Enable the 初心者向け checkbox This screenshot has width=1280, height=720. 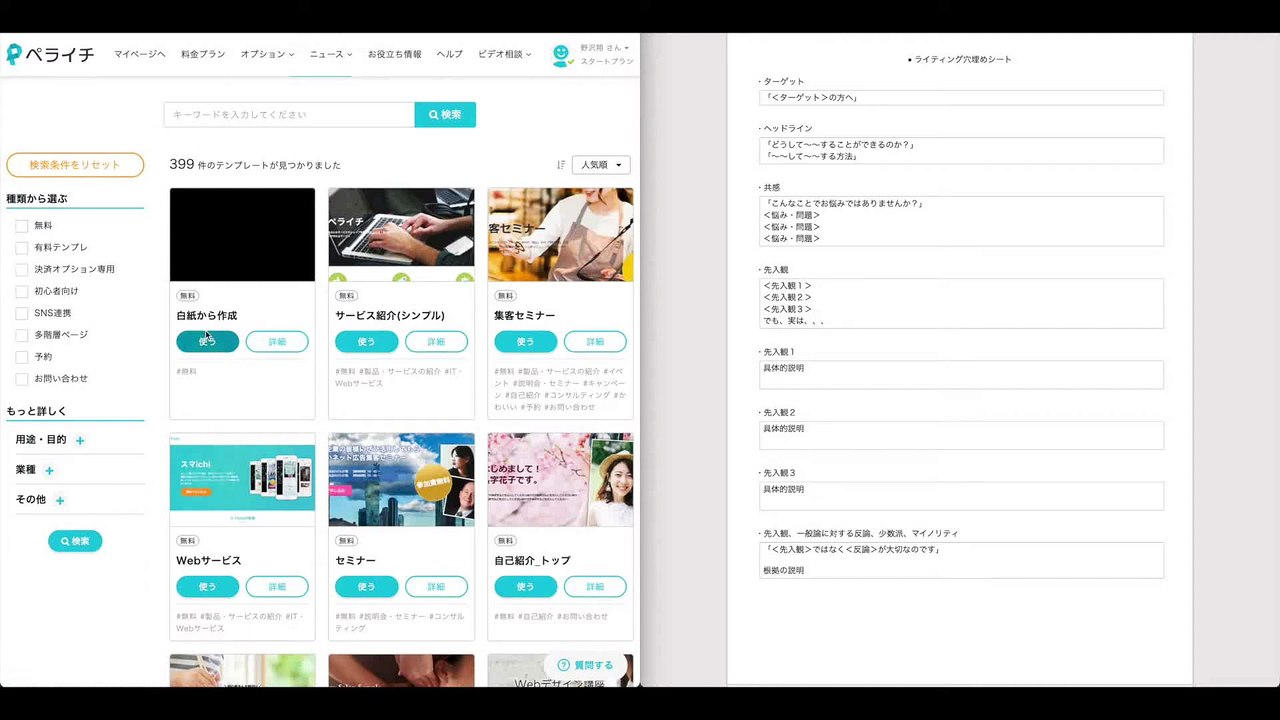click(22, 291)
